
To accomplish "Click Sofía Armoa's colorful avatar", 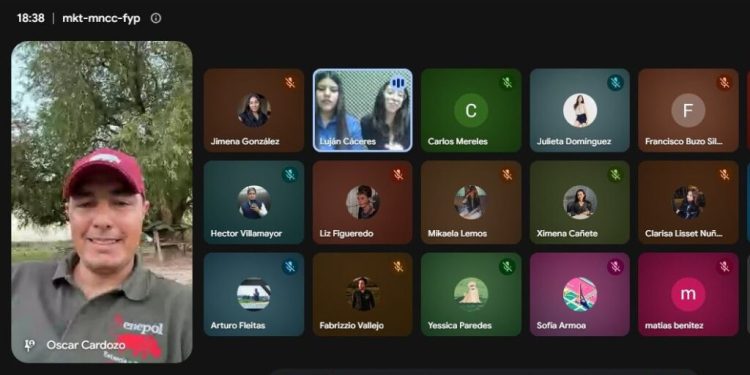I will pyautogui.click(x=580, y=294).
